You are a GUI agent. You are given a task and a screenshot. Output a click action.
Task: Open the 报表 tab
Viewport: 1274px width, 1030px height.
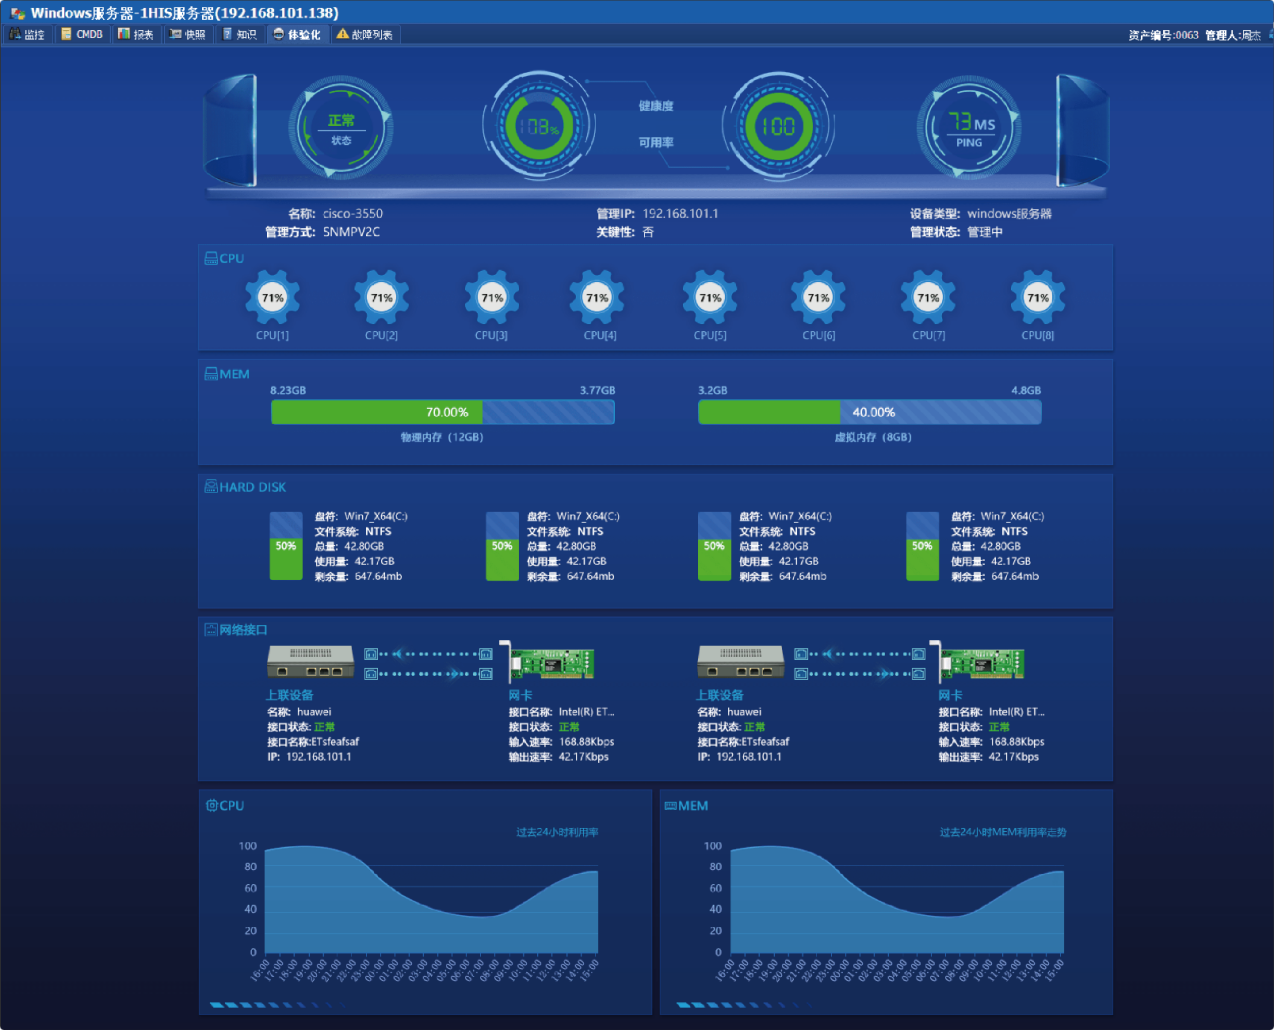(135, 34)
